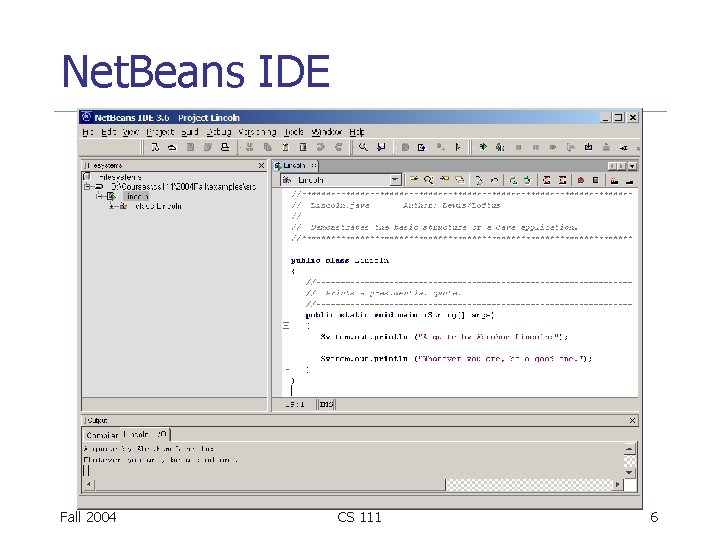Image resolution: width=720 pixels, height=540 pixels.
Task: Open the View menu
Action: 130,132
